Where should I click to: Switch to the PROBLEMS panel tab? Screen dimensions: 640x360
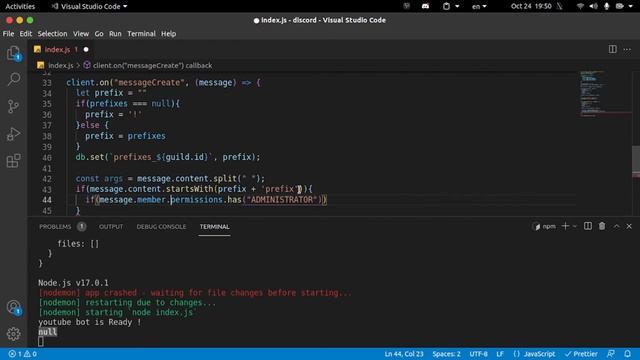55,227
